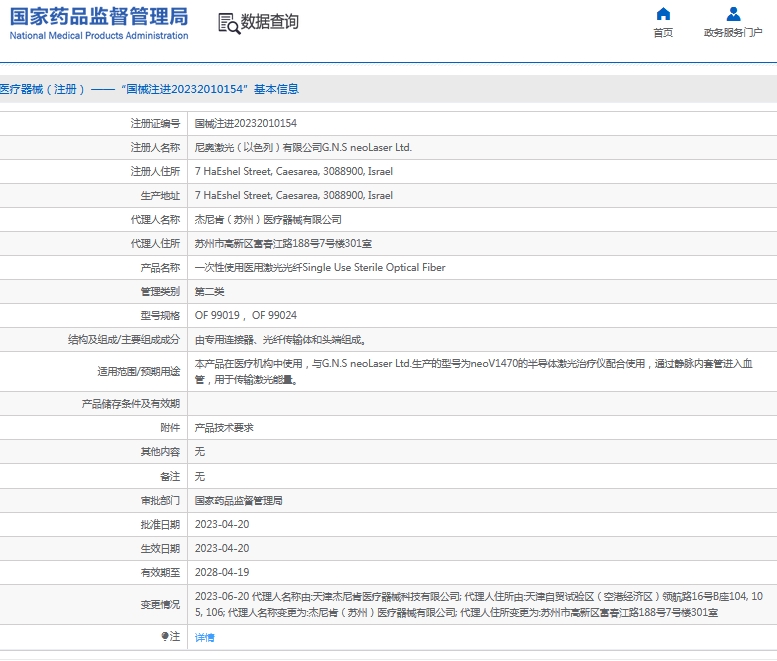
Task: Click the 无 value in 备注 row
Action: 200,477
